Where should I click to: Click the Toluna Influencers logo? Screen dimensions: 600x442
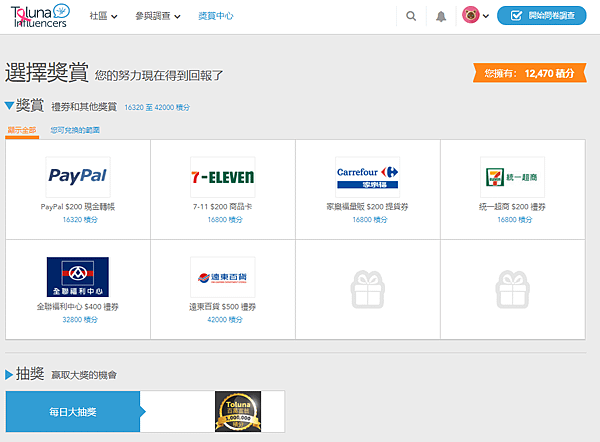40,16
